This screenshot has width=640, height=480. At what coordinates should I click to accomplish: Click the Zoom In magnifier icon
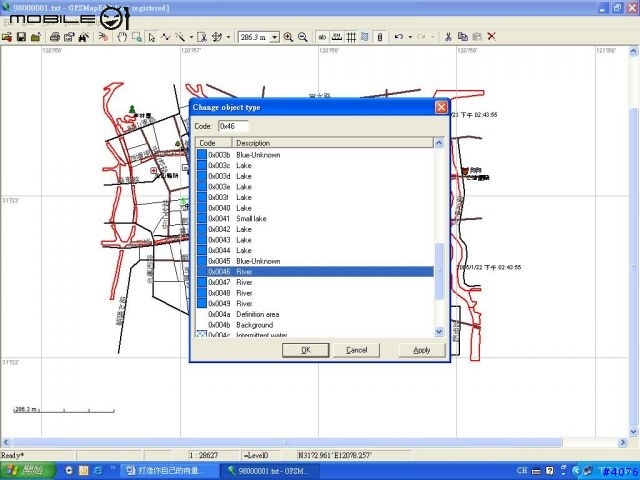tap(288, 37)
